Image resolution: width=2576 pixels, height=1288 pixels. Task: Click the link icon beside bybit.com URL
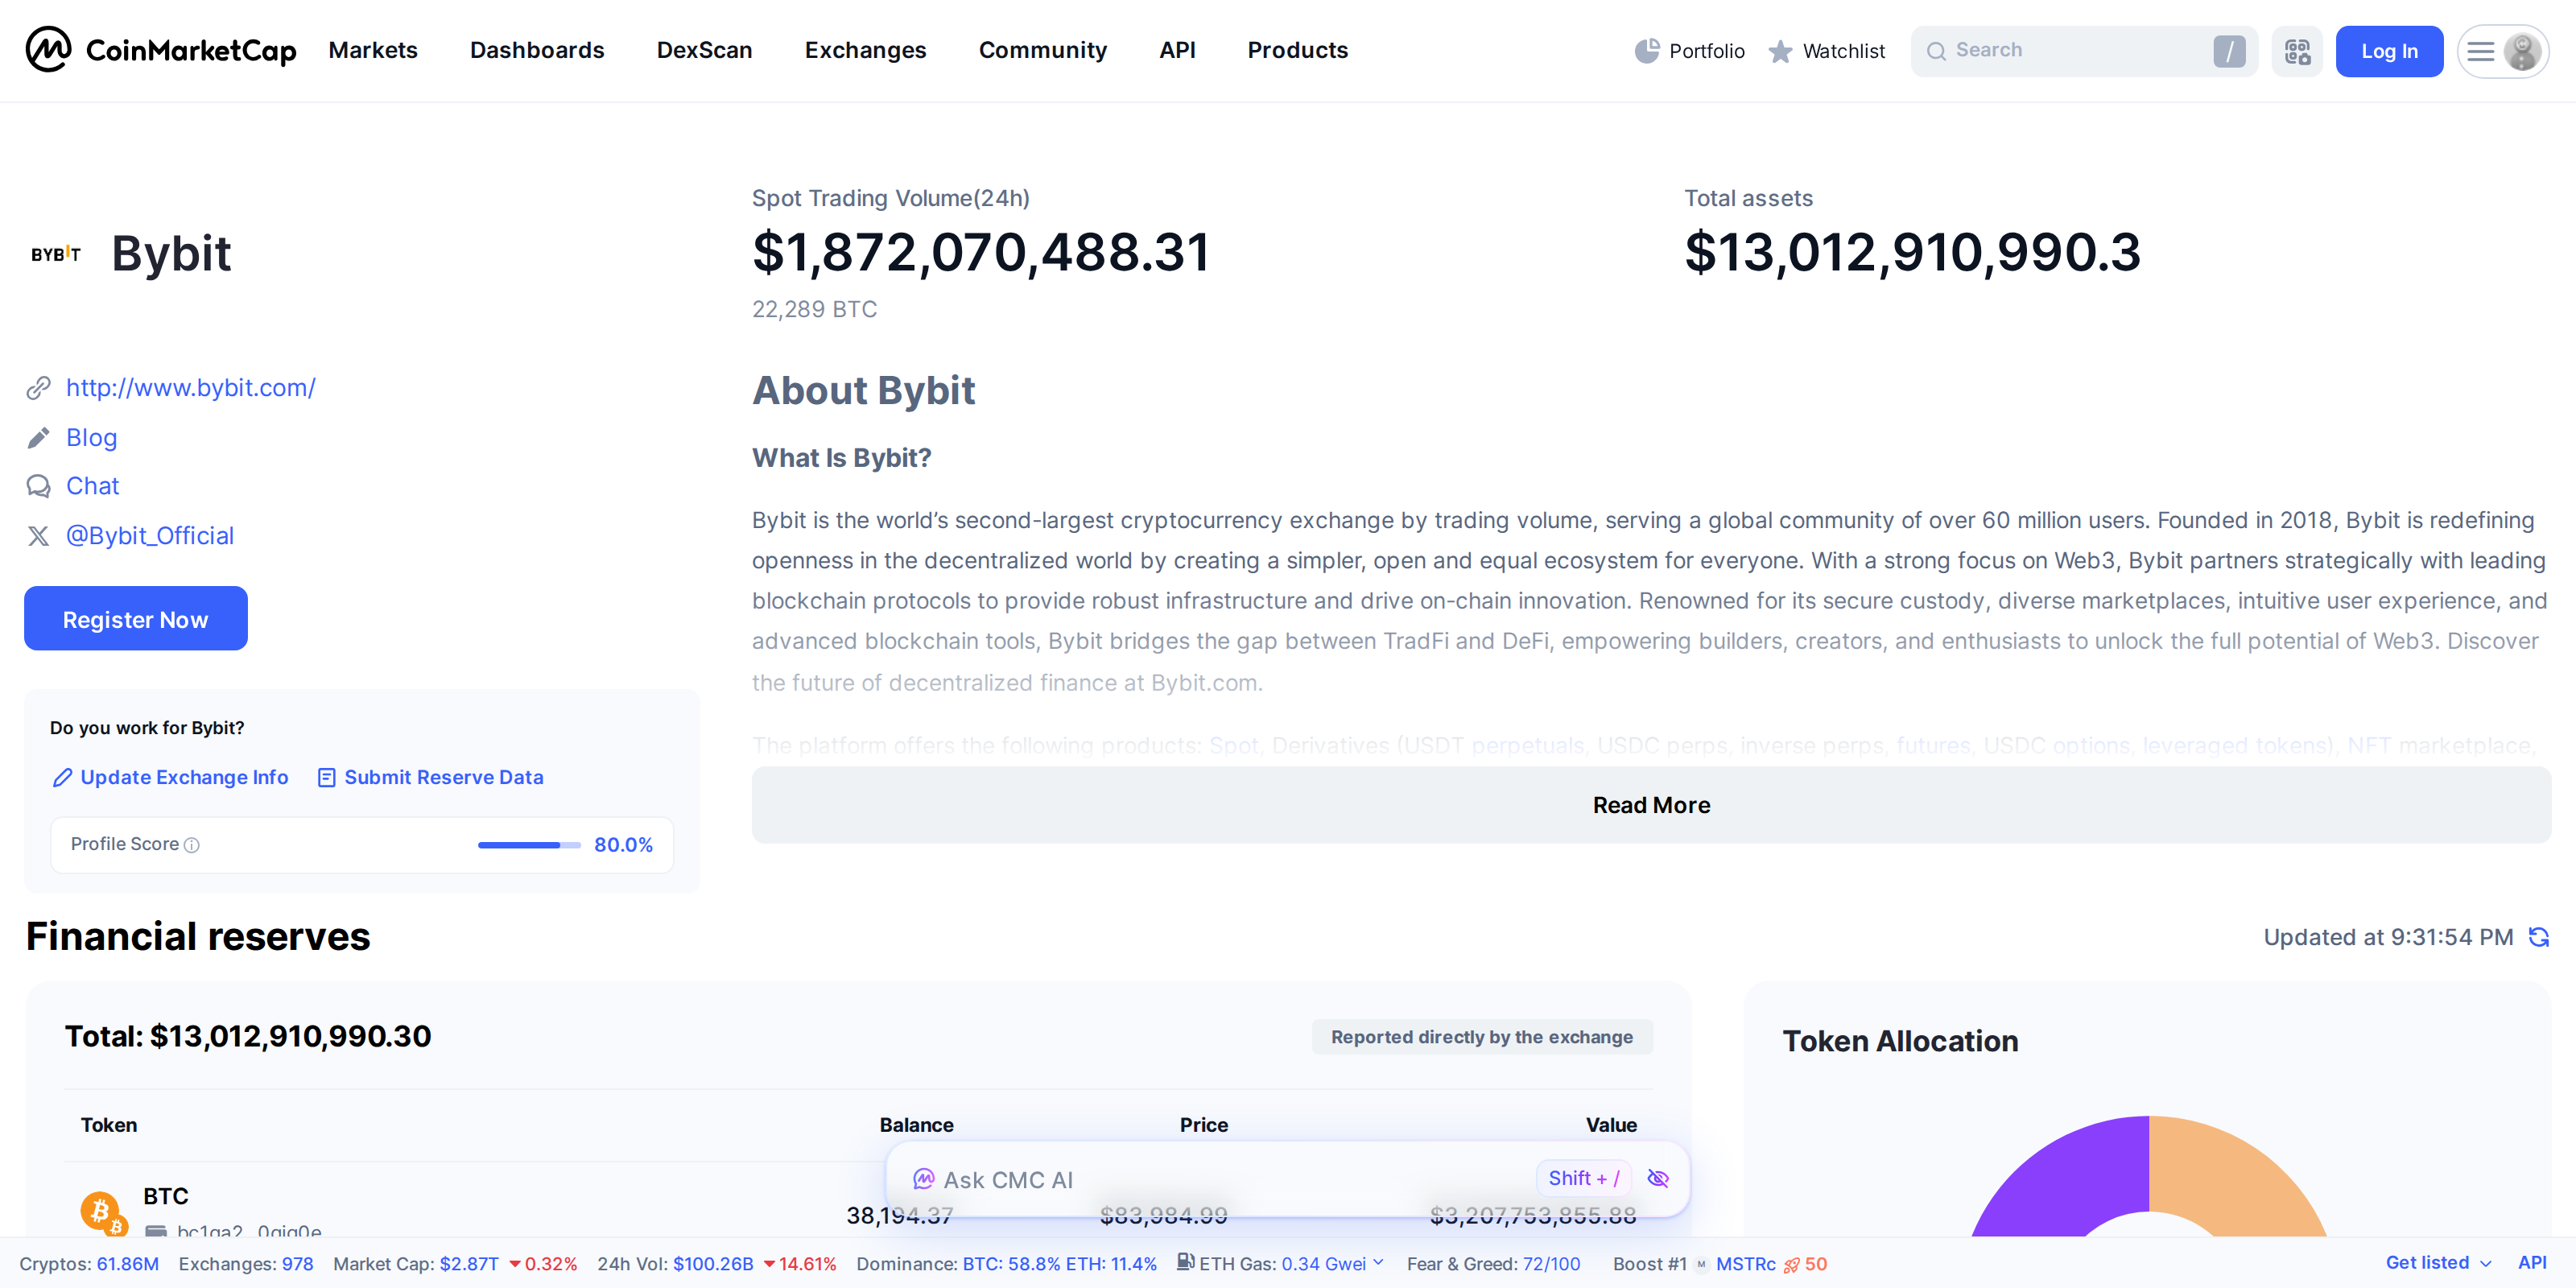[38, 388]
